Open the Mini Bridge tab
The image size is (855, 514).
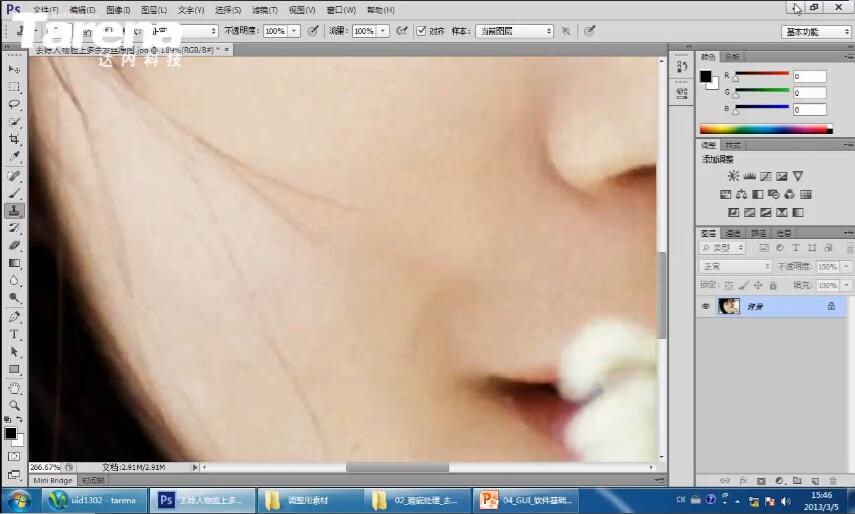[53, 480]
